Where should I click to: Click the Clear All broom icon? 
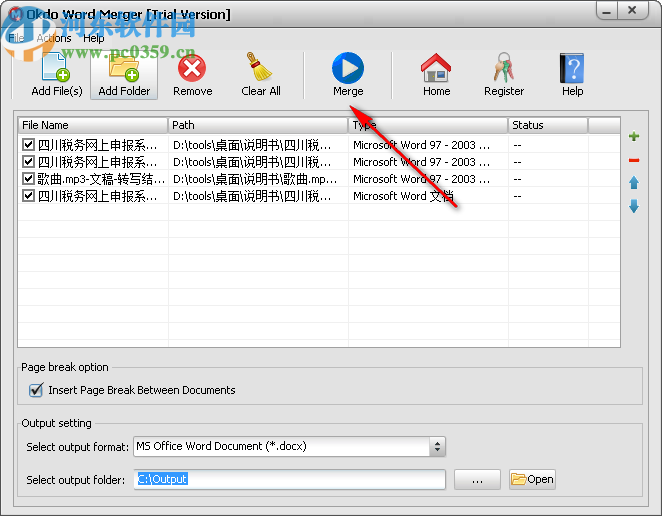coord(259,67)
